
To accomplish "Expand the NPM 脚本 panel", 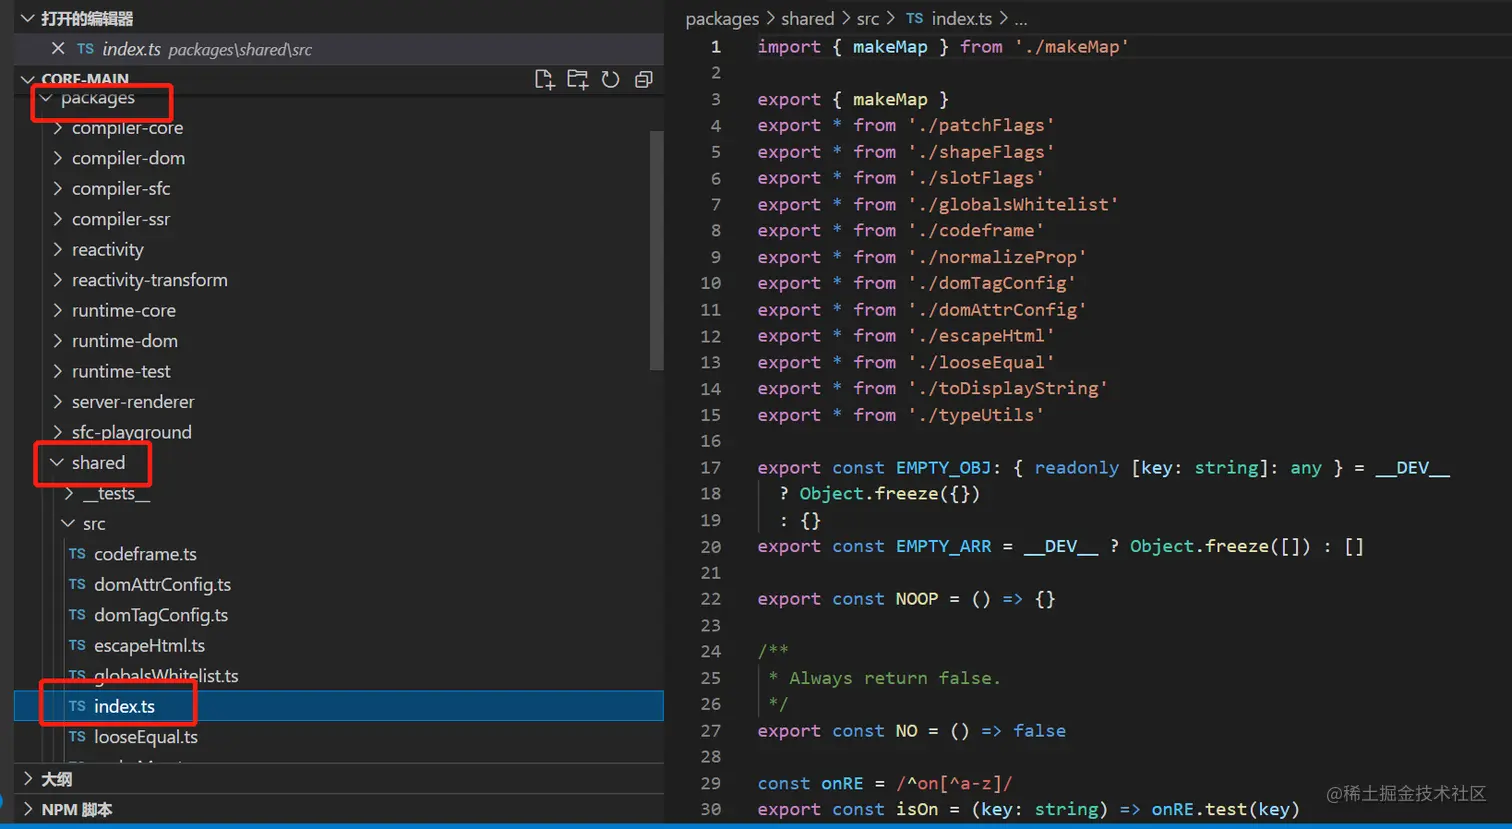I will (28, 810).
